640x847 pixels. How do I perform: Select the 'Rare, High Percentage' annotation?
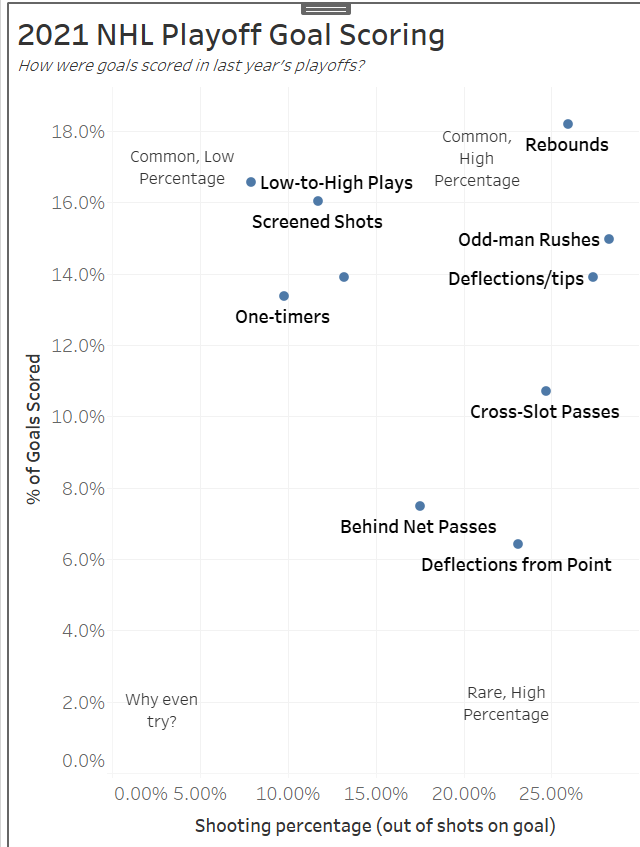tap(506, 703)
